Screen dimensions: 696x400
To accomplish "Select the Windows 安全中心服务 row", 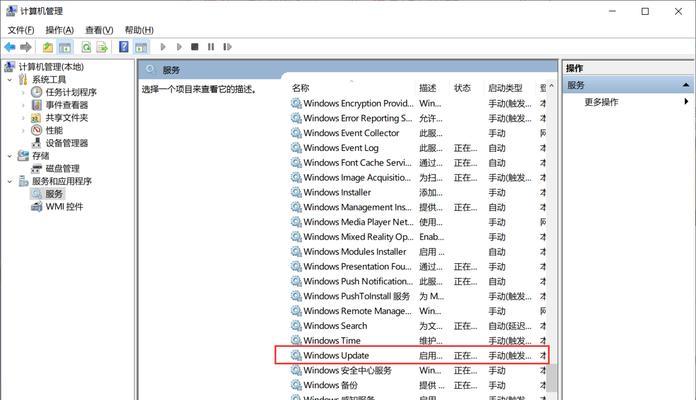I will point(419,370).
